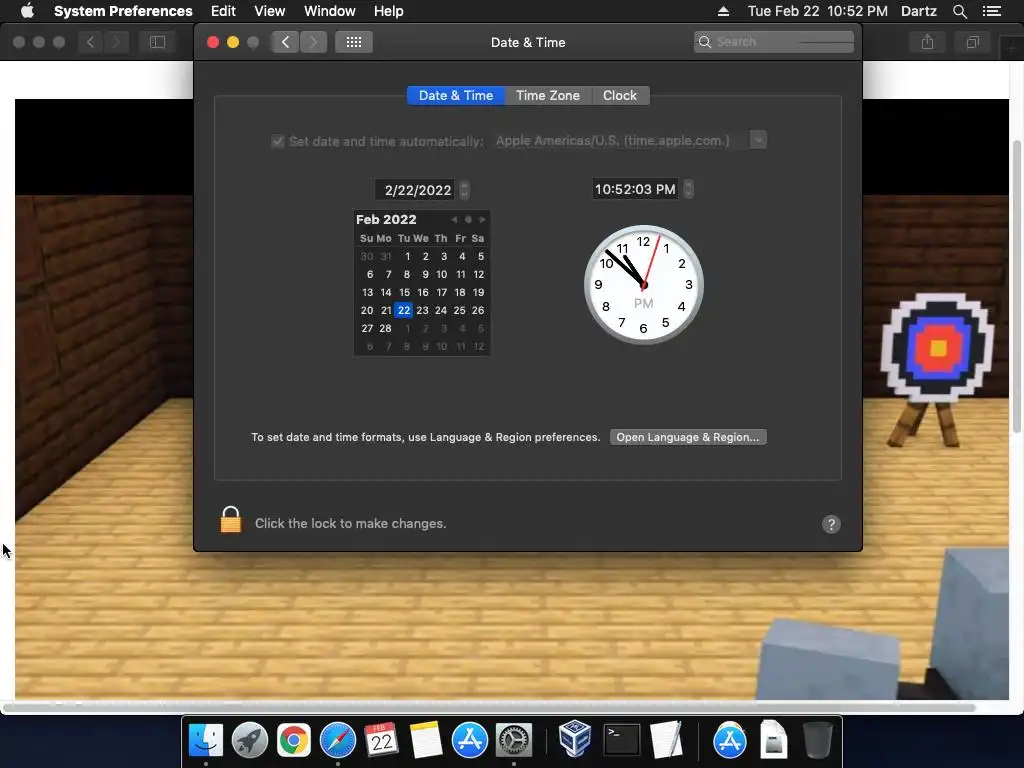The width and height of the screenshot is (1024, 768).
Task: Open the help question mark button
Action: click(831, 524)
